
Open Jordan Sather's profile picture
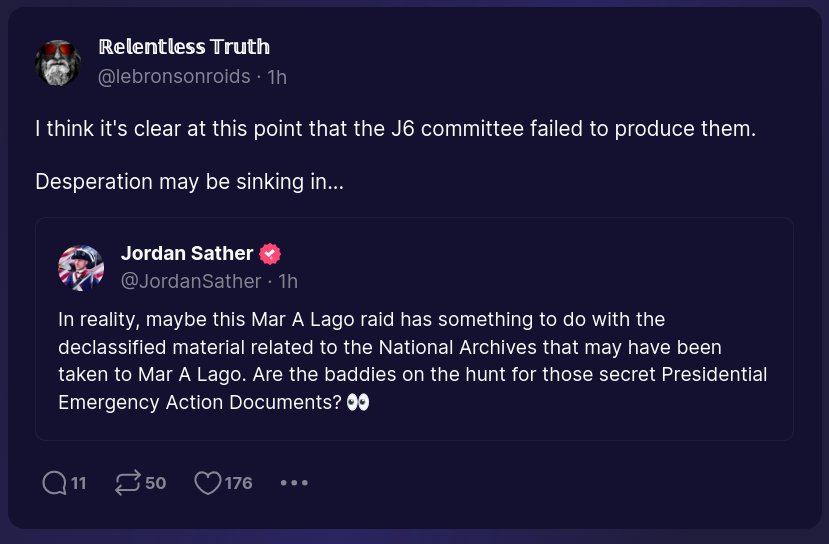tap(81, 268)
